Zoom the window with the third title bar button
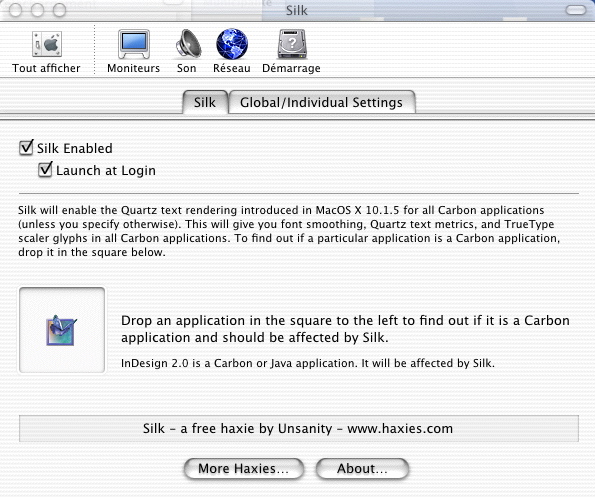The width and height of the screenshot is (595, 498). click(59, 10)
